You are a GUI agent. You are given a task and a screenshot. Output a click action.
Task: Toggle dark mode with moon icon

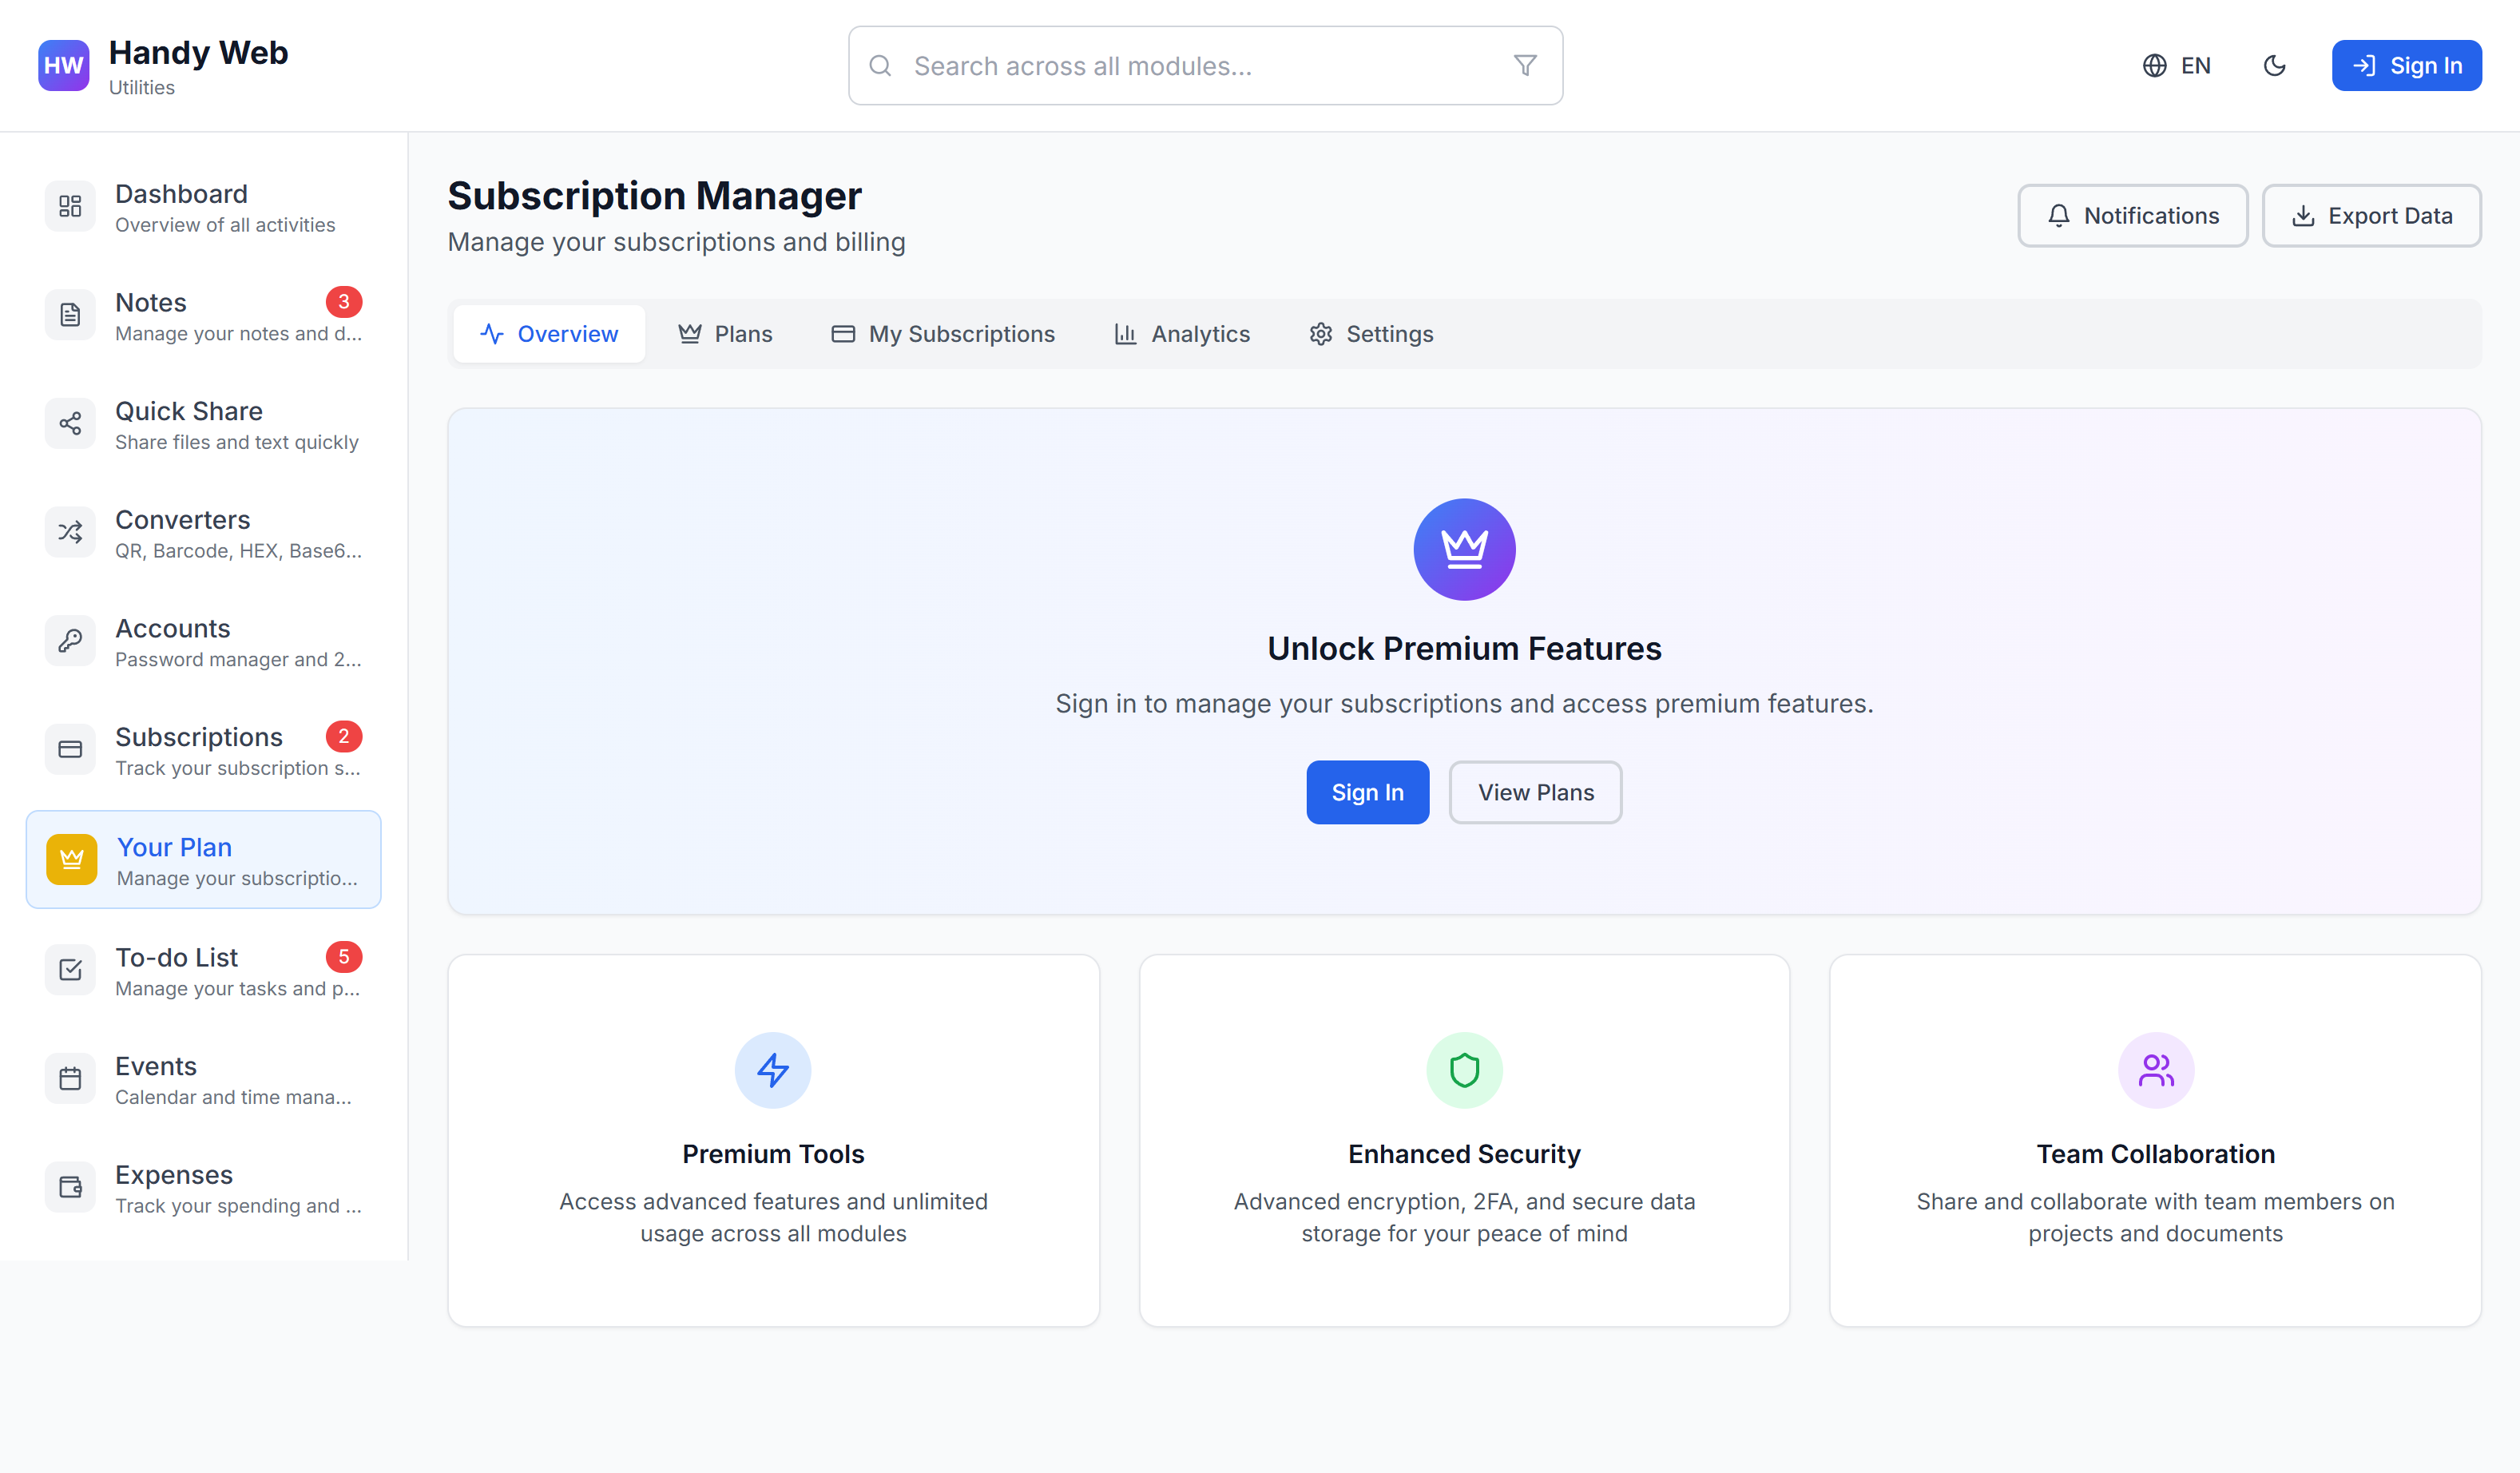(2274, 65)
